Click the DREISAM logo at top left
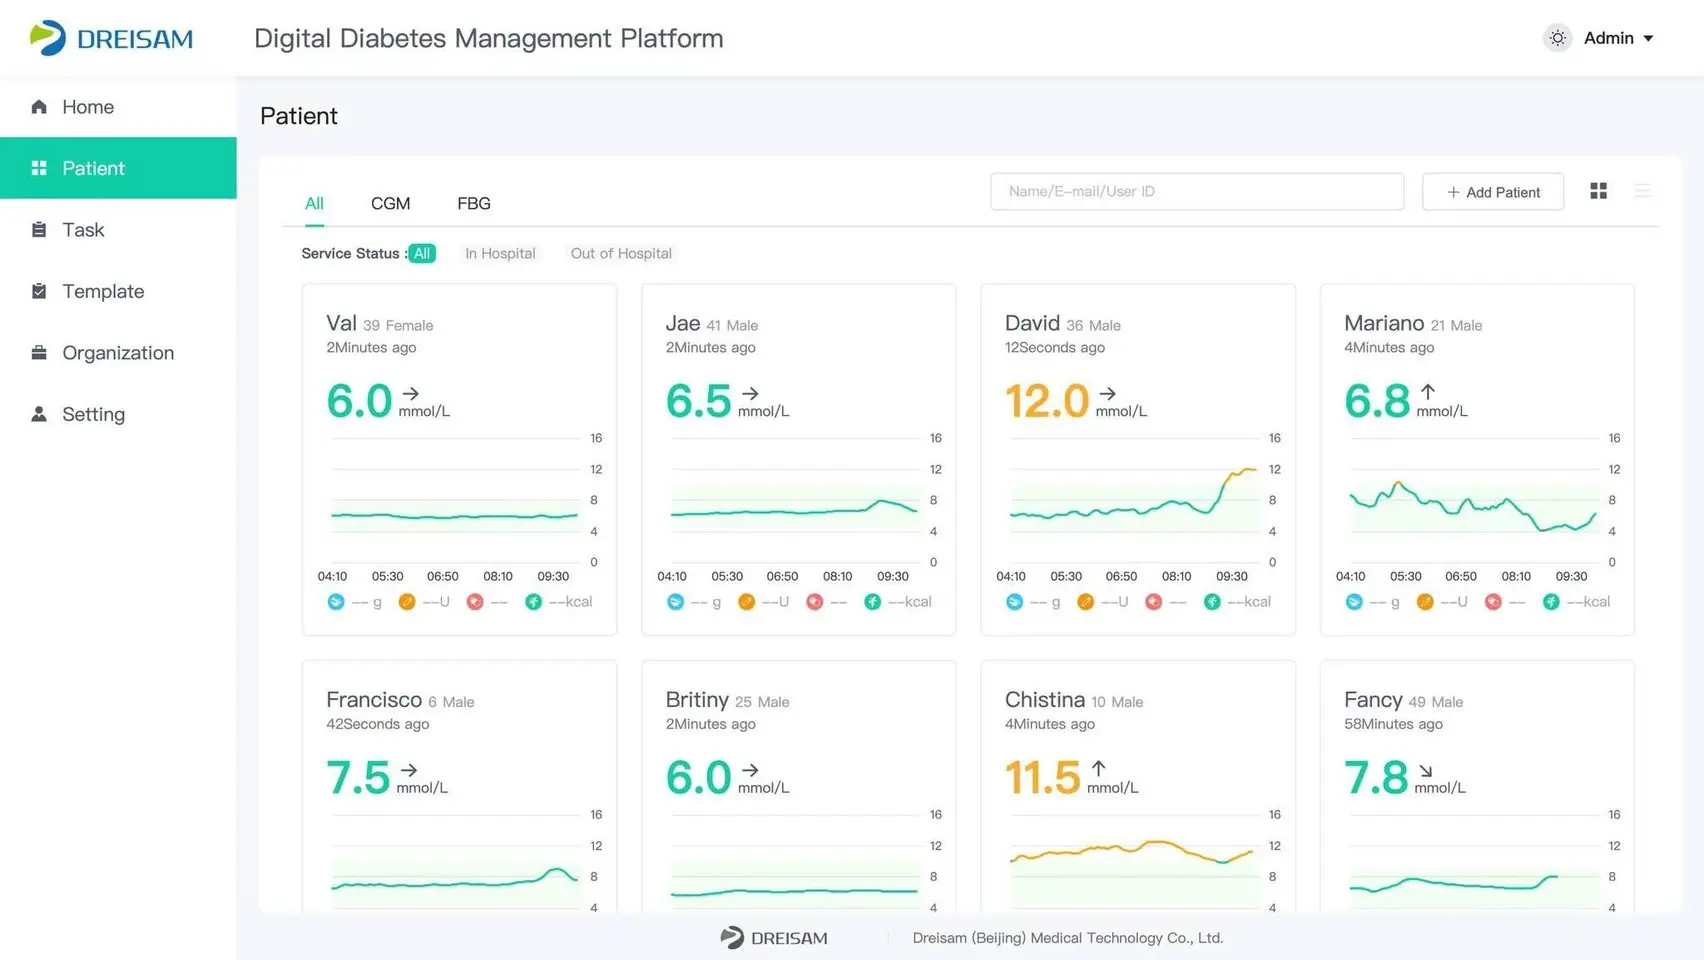The image size is (1704, 960). pyautogui.click(x=111, y=38)
